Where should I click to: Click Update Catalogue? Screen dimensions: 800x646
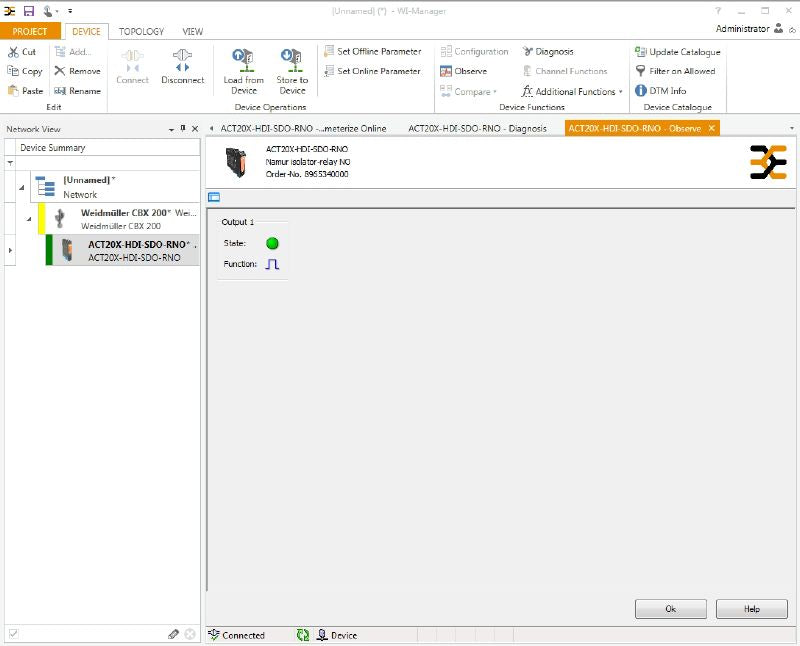pyautogui.click(x=677, y=51)
